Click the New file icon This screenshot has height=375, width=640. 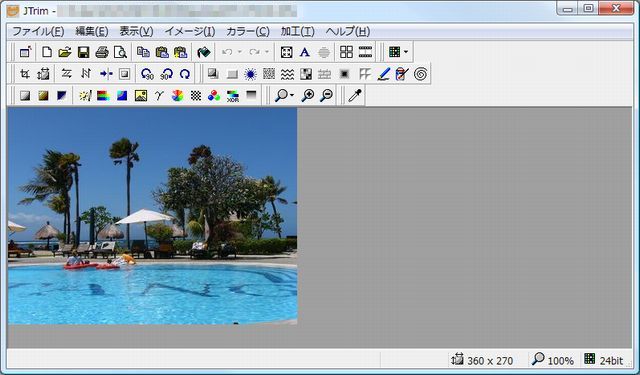[x=47, y=52]
